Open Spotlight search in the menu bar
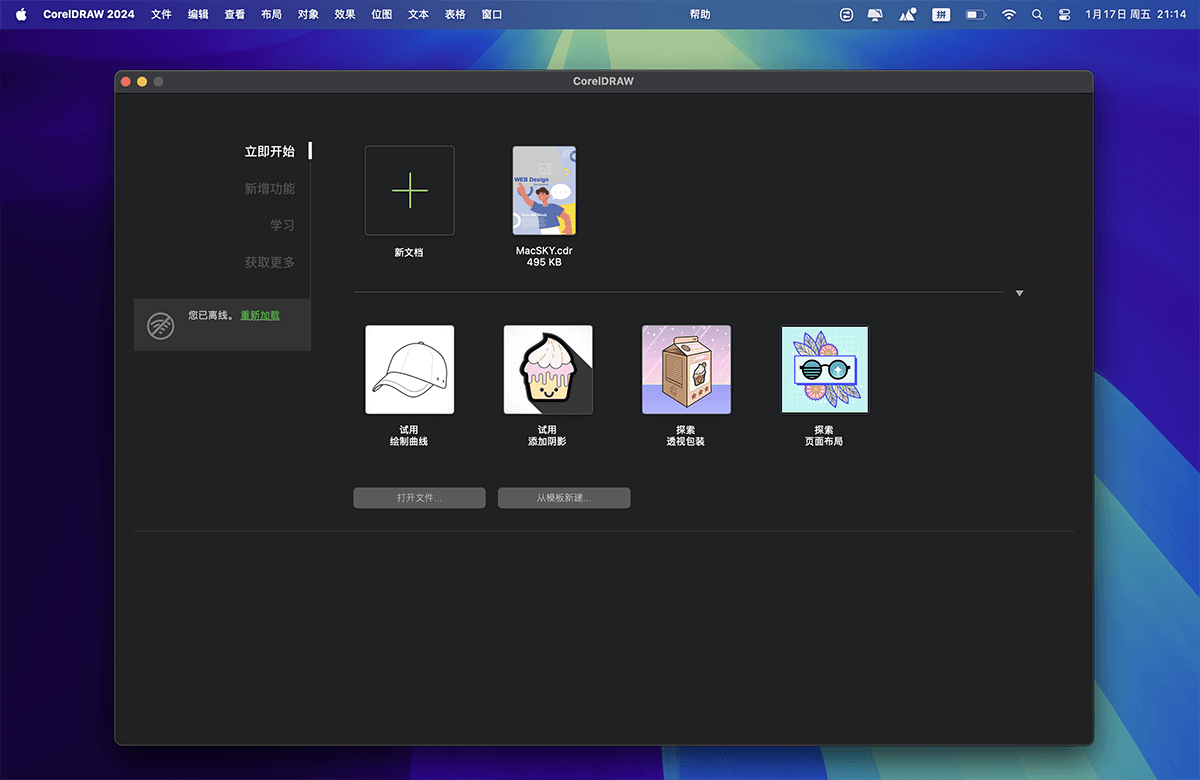This screenshot has width=1200, height=780. point(1037,15)
